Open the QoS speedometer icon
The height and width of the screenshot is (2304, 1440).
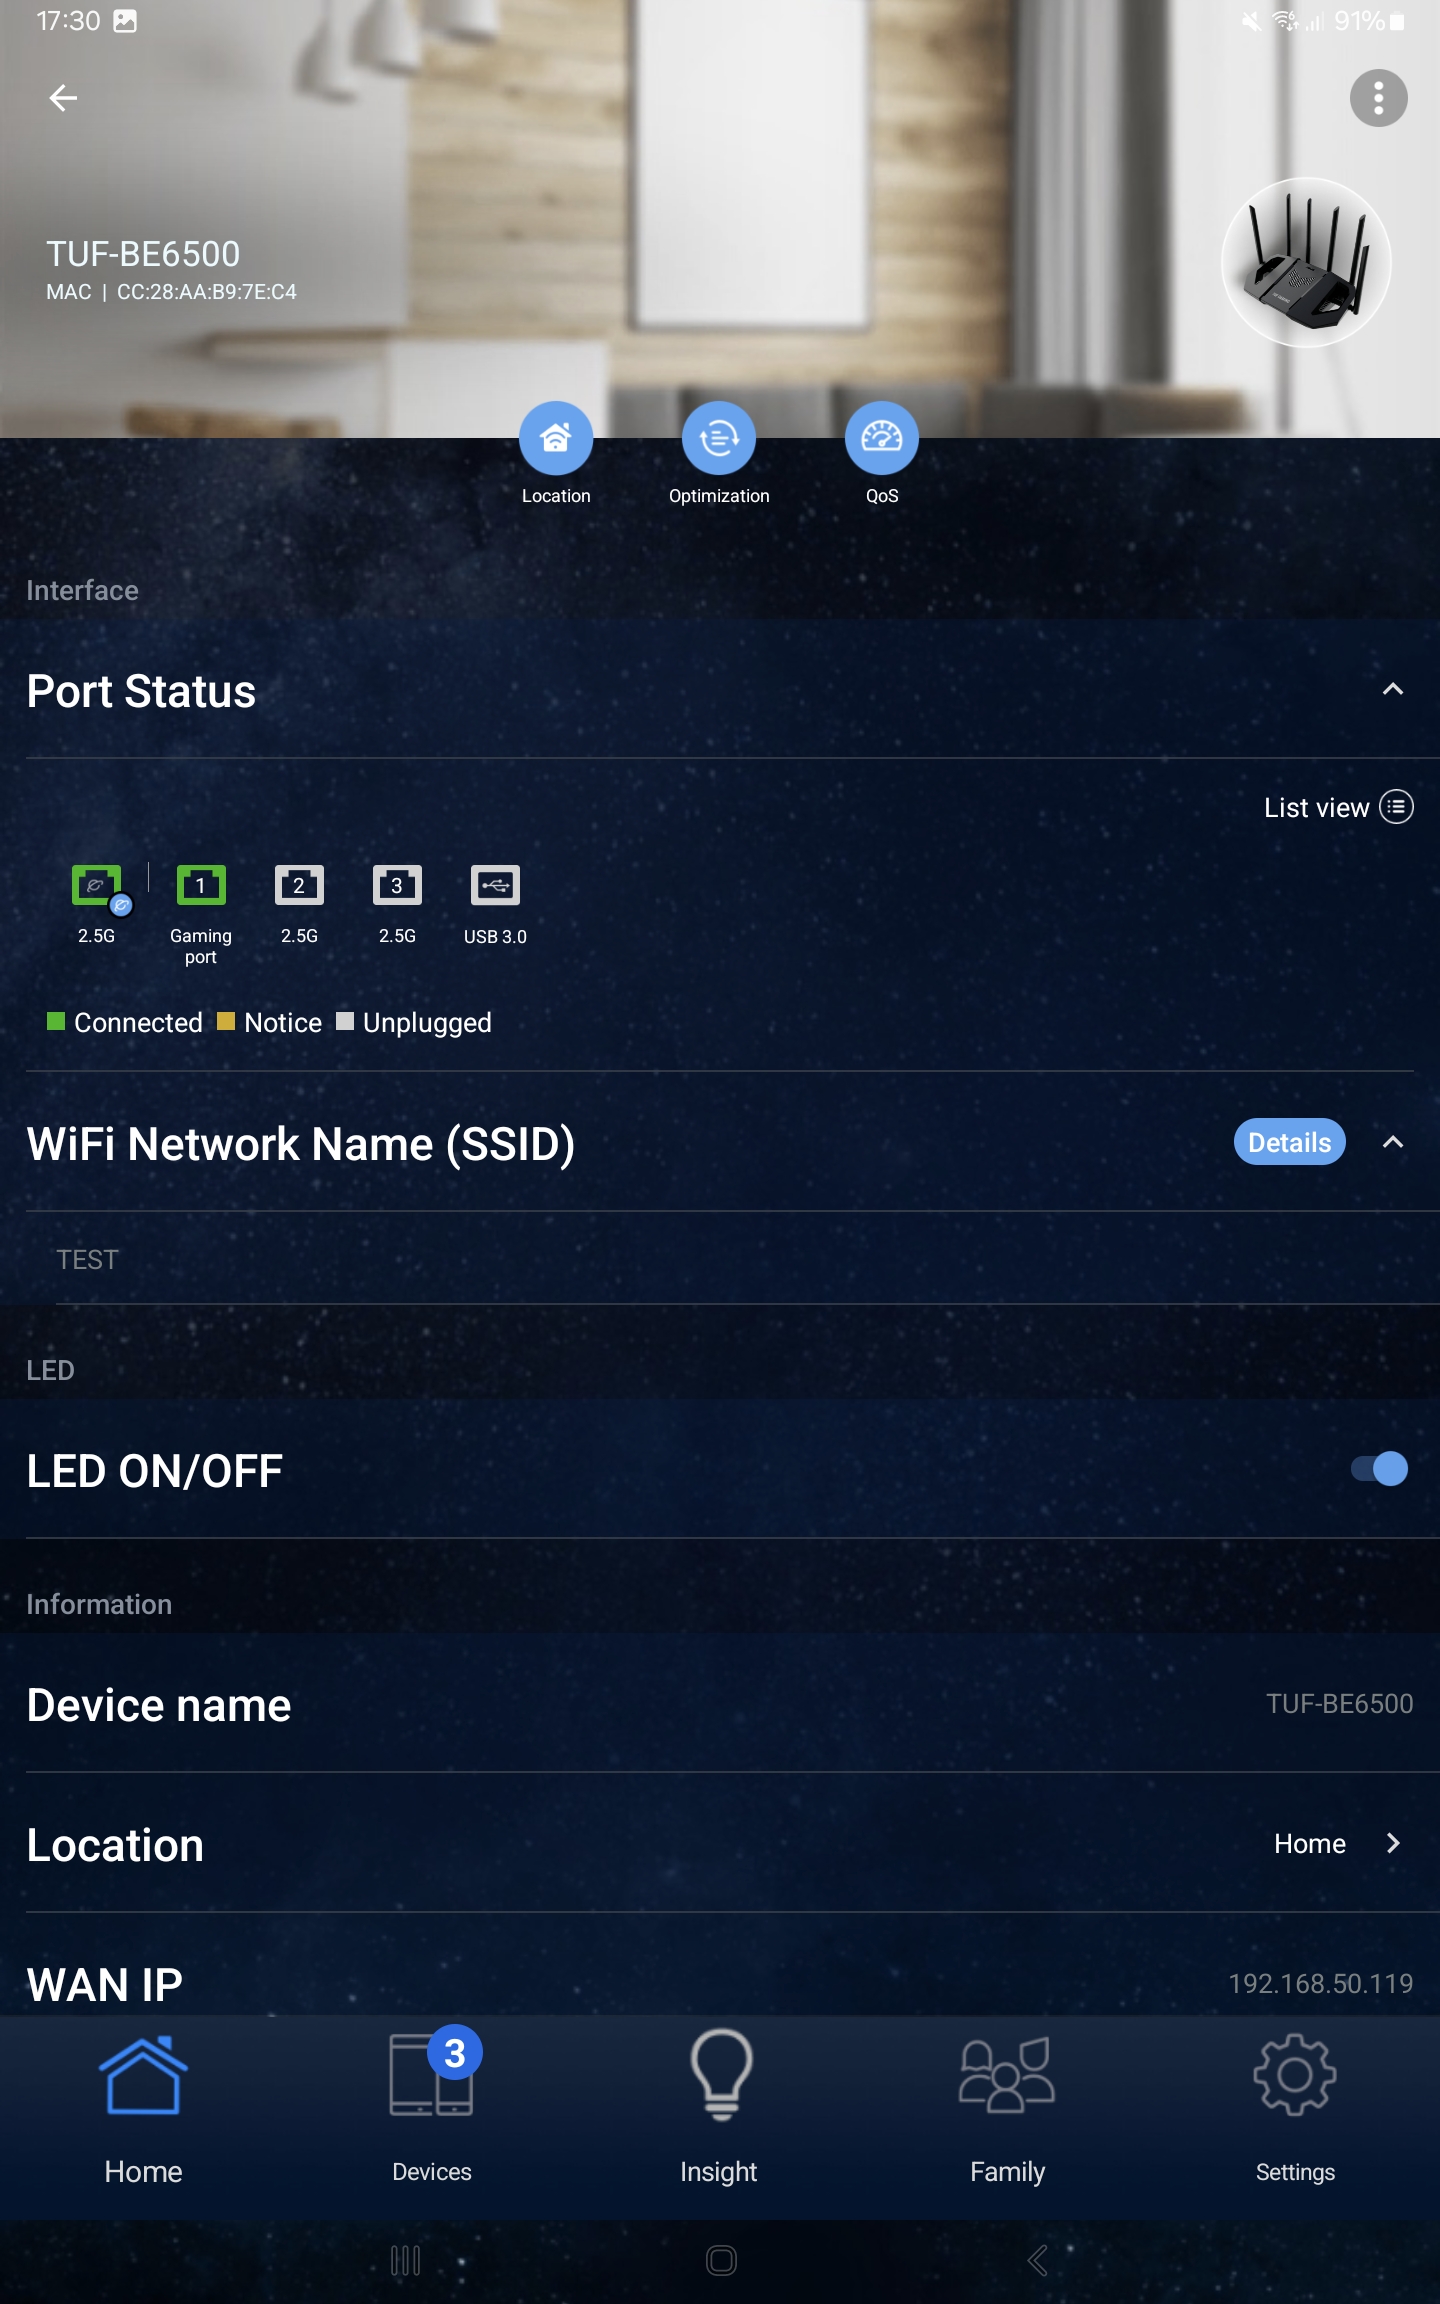click(x=881, y=438)
